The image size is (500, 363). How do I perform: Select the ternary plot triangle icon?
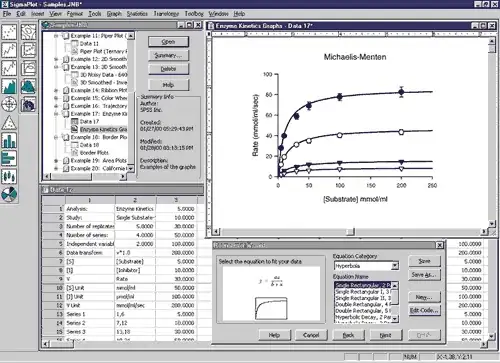(x=9, y=123)
